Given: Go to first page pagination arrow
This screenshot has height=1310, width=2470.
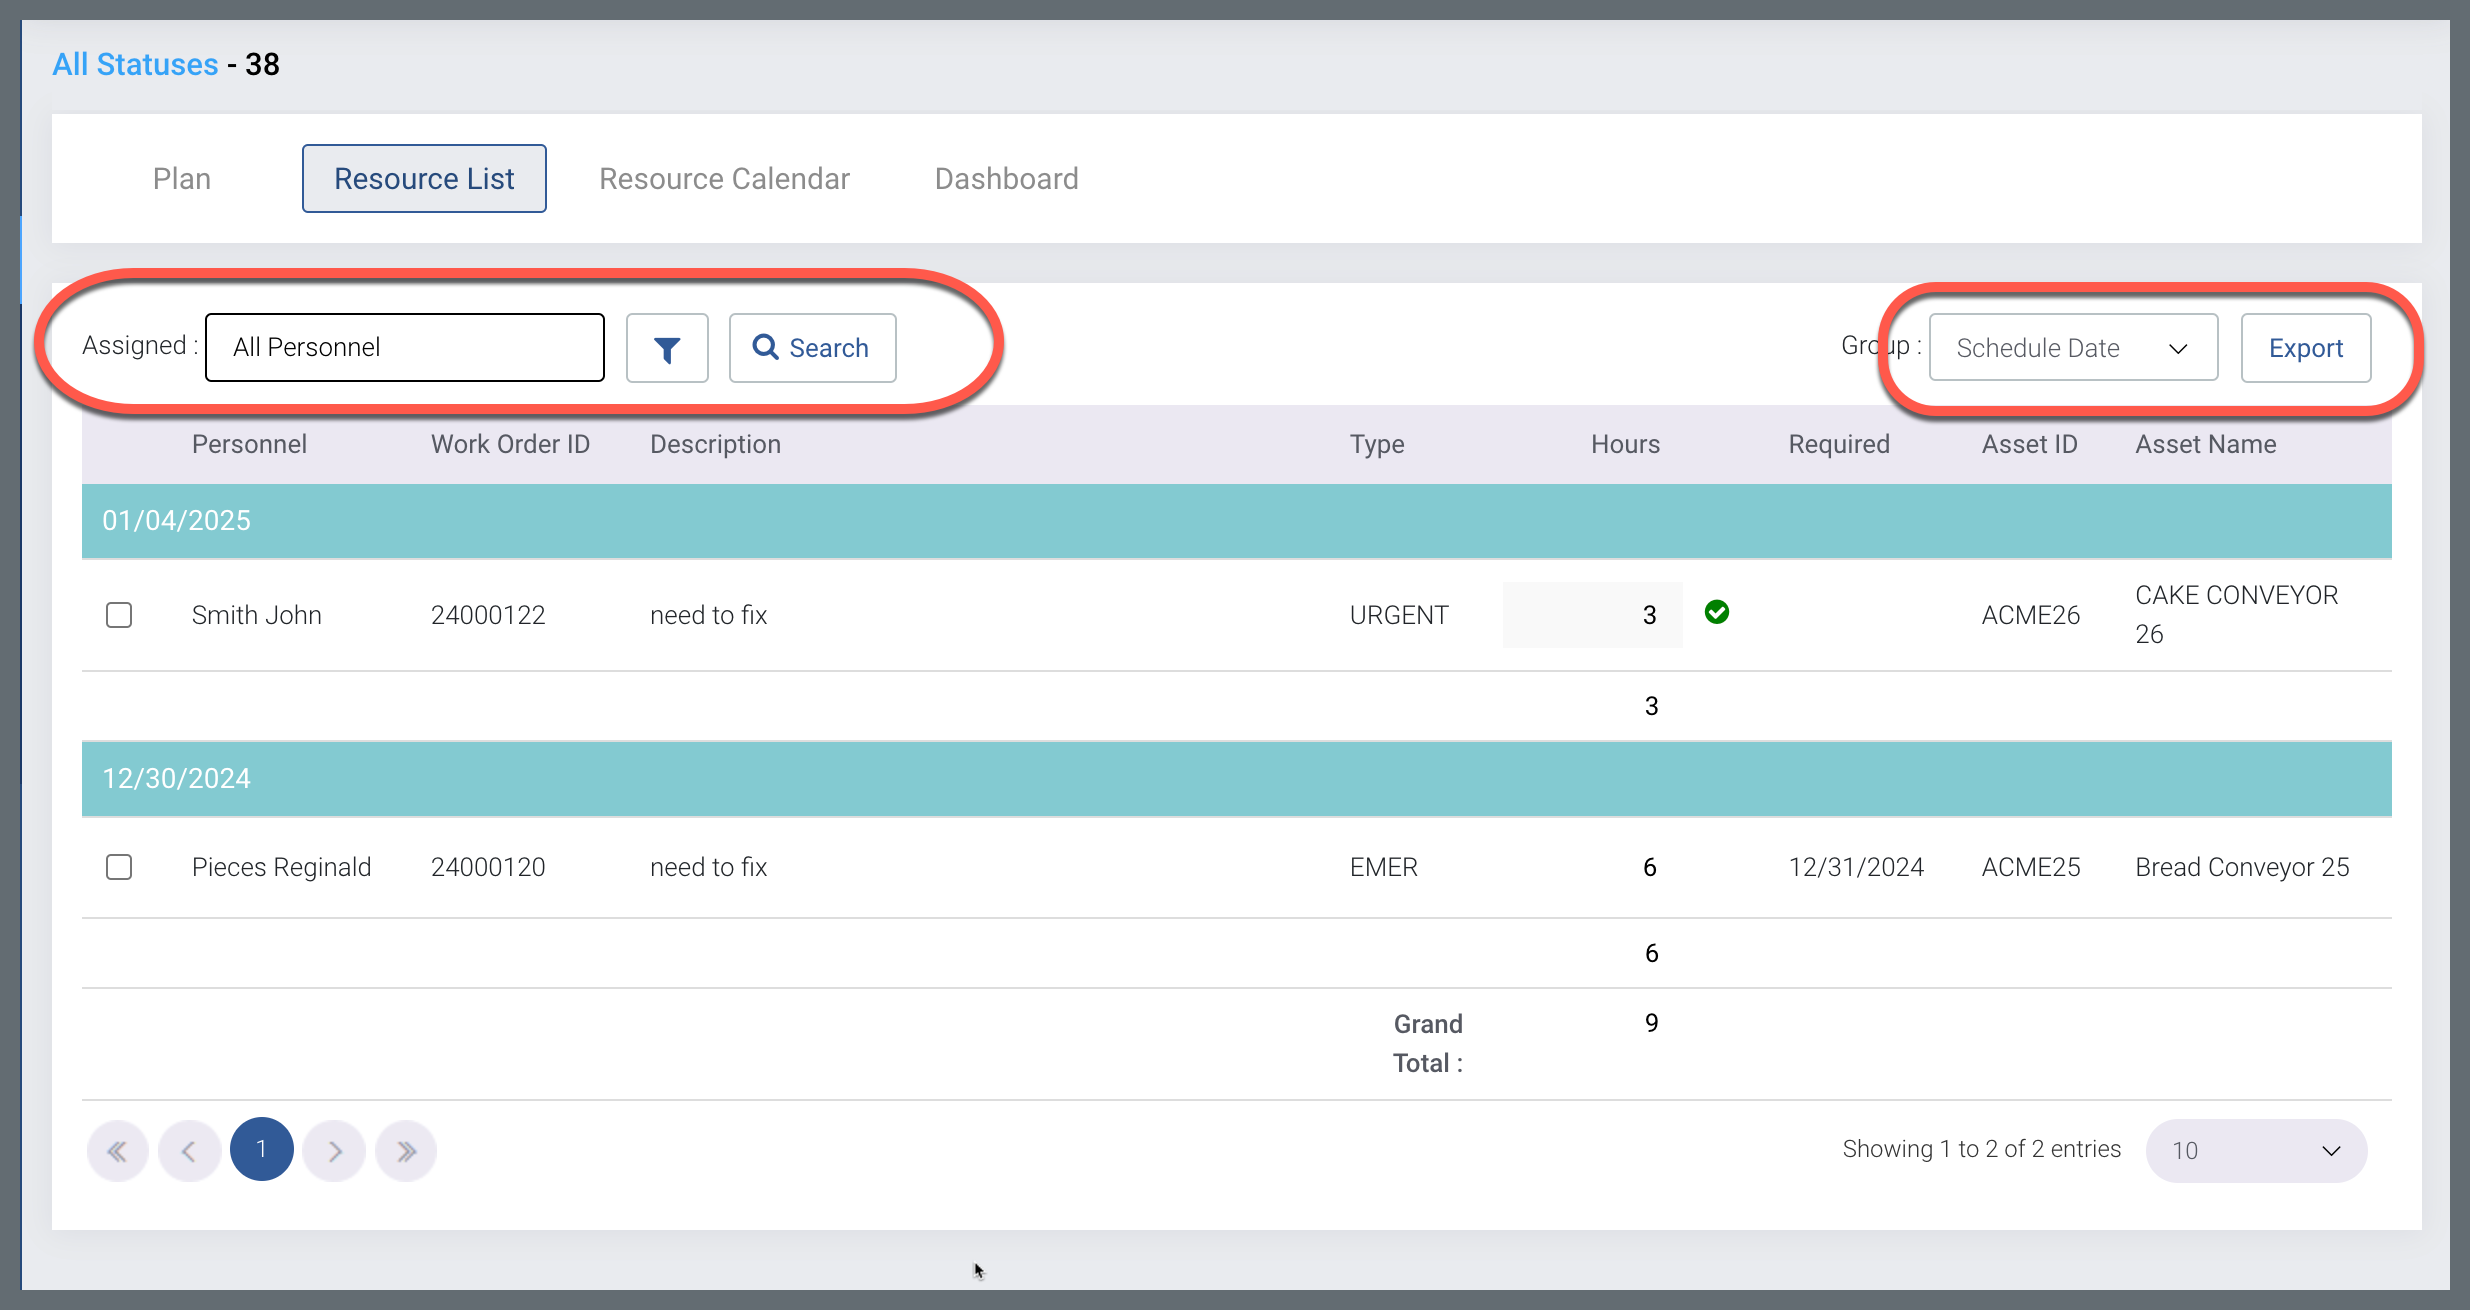Looking at the screenshot, I should click(x=118, y=1151).
